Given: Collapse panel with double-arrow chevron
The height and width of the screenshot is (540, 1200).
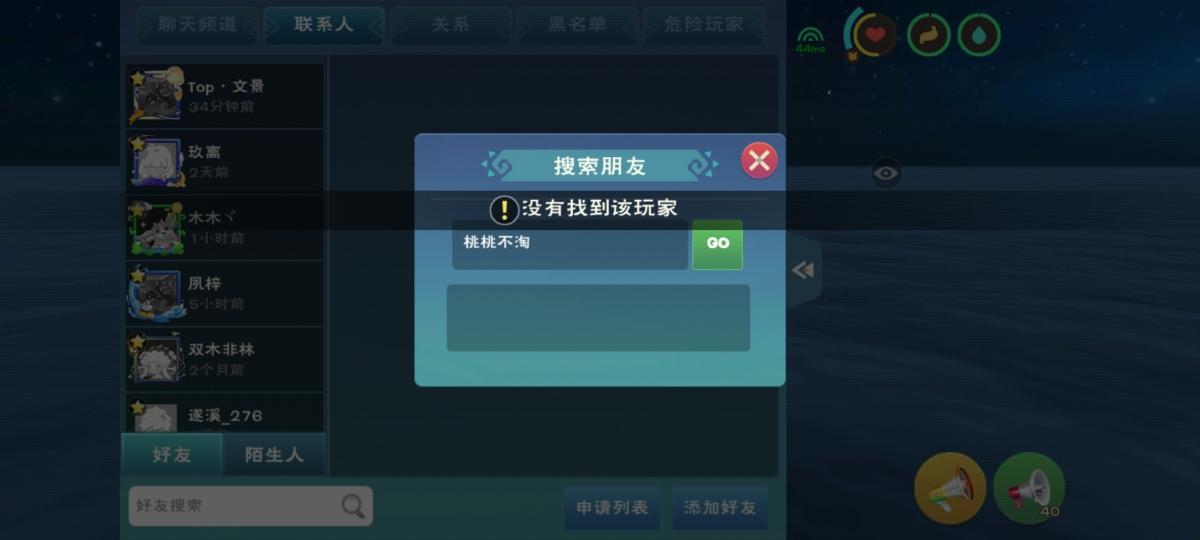Looking at the screenshot, I should point(802,270).
